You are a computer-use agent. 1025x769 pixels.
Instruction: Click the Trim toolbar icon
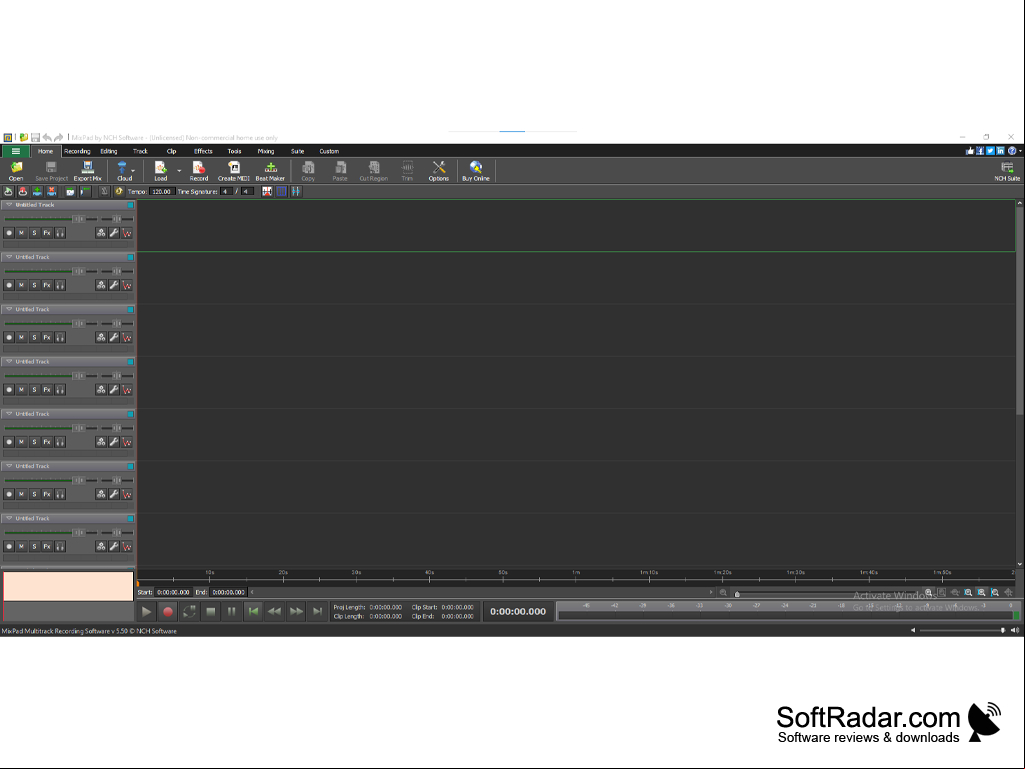[407, 171]
